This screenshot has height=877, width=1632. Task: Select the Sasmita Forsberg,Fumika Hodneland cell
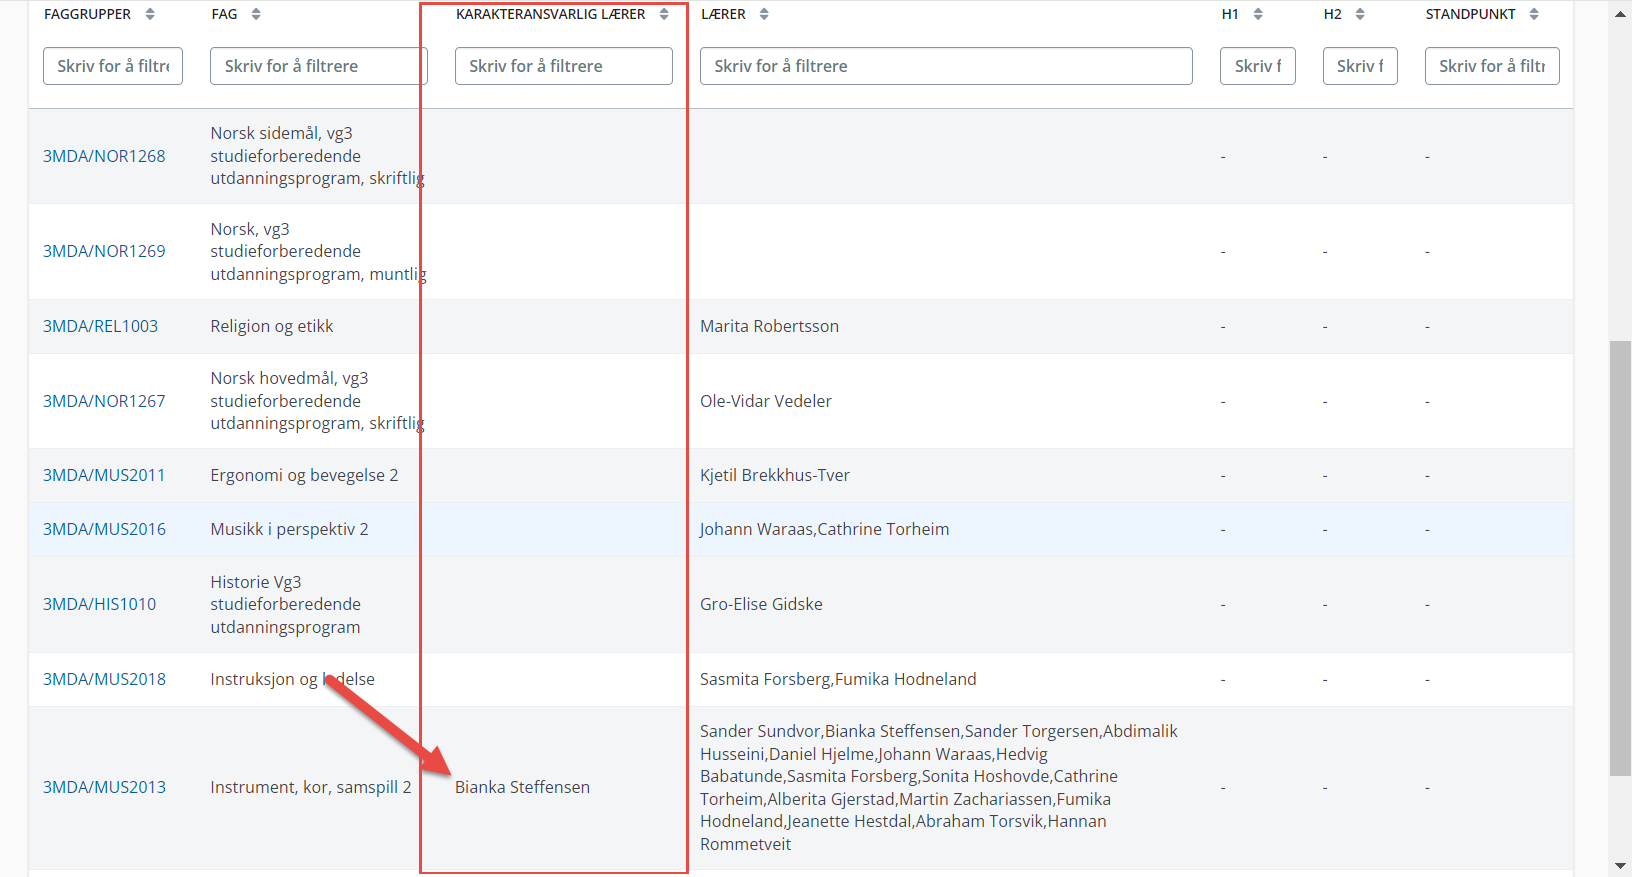[838, 679]
